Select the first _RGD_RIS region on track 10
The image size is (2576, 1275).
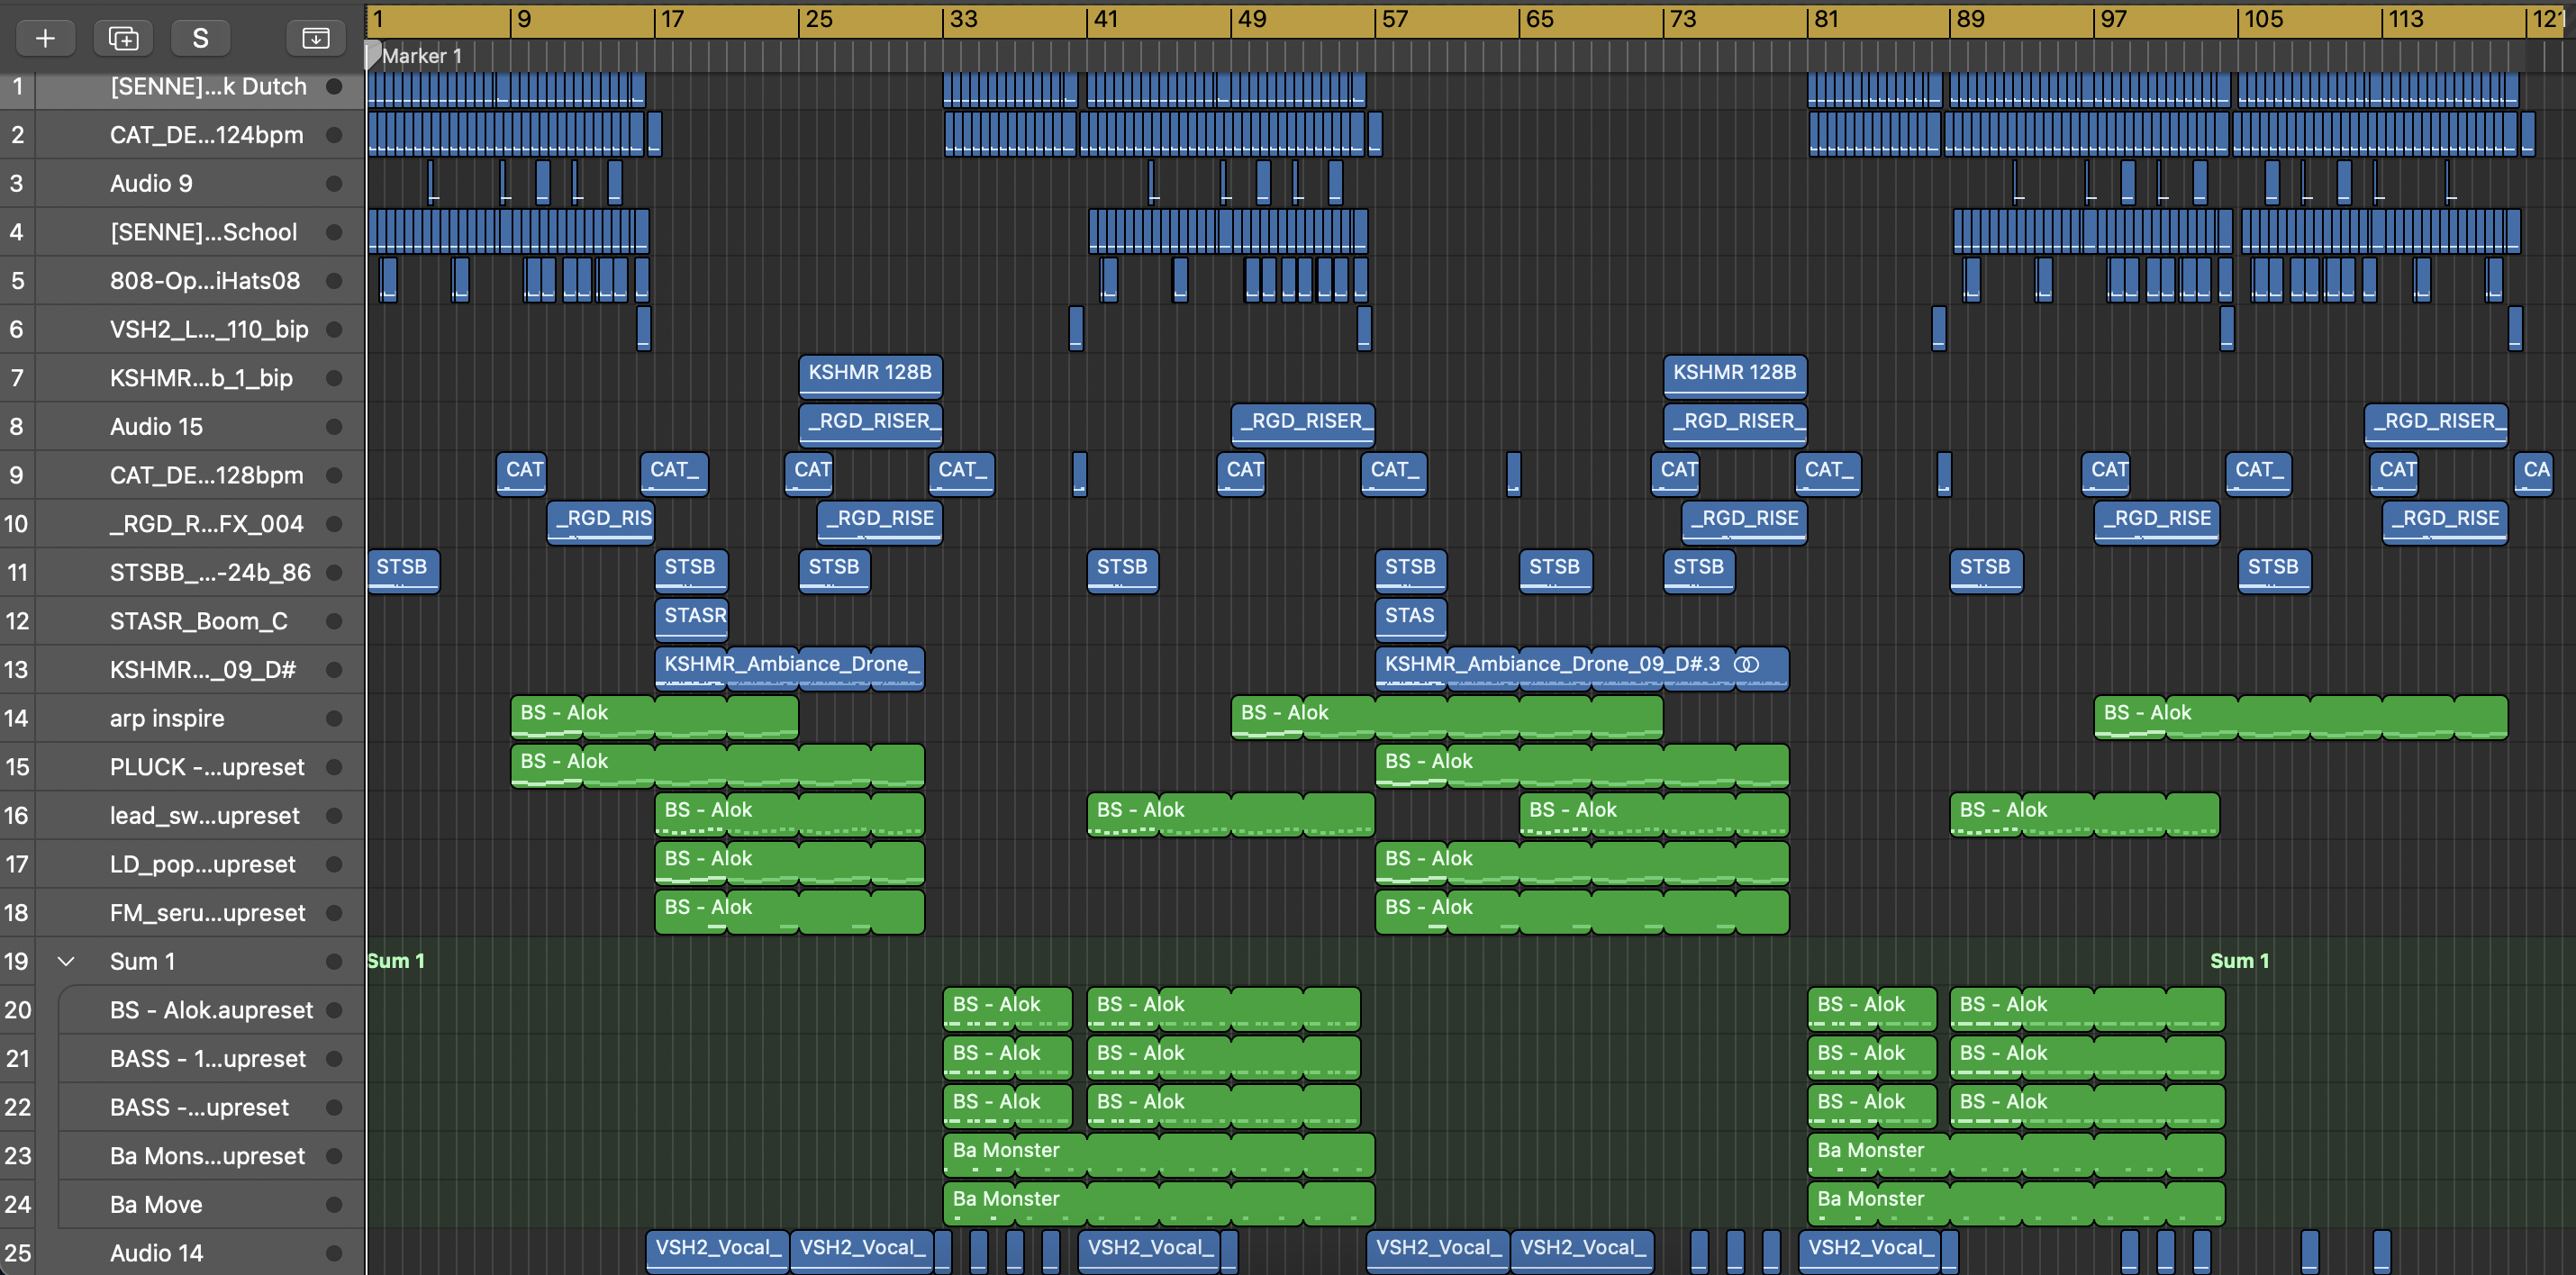(601, 523)
